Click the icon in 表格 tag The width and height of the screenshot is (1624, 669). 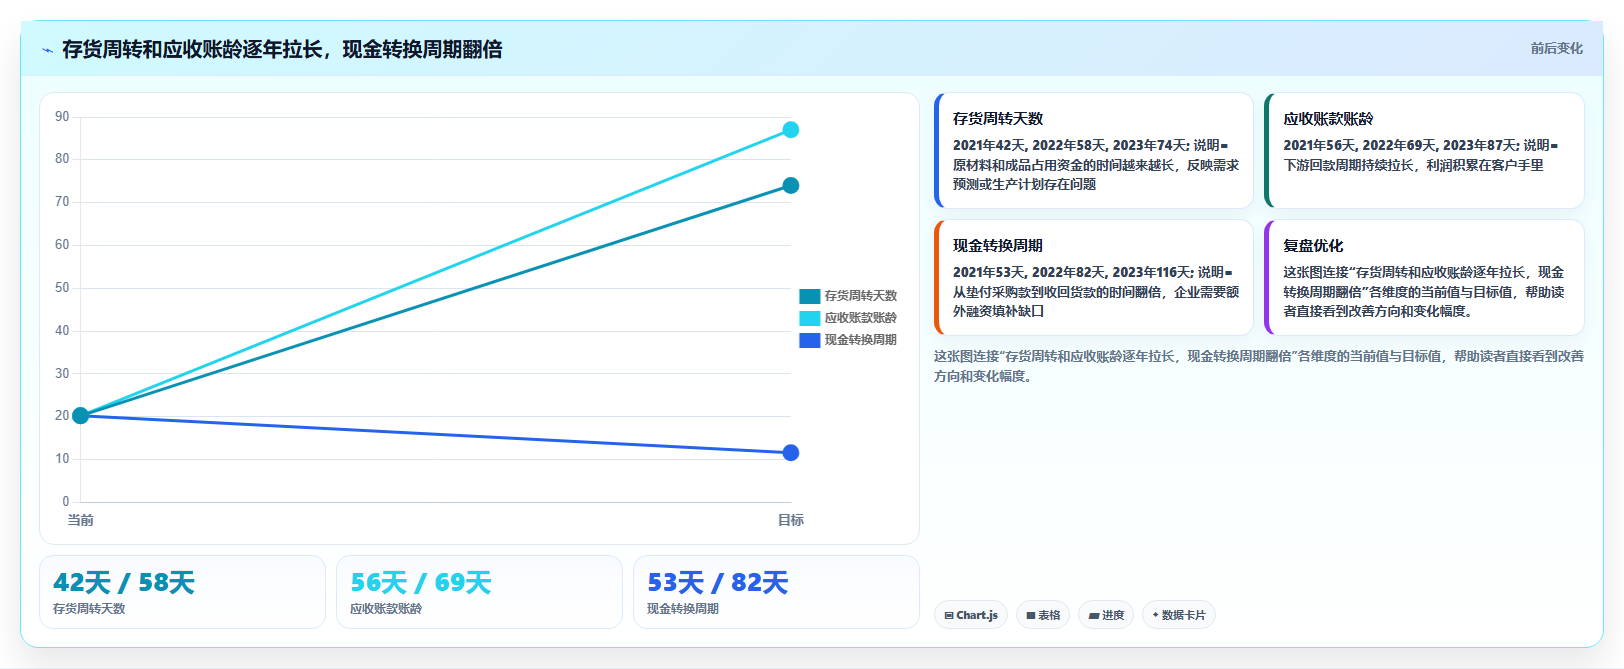1031,616
